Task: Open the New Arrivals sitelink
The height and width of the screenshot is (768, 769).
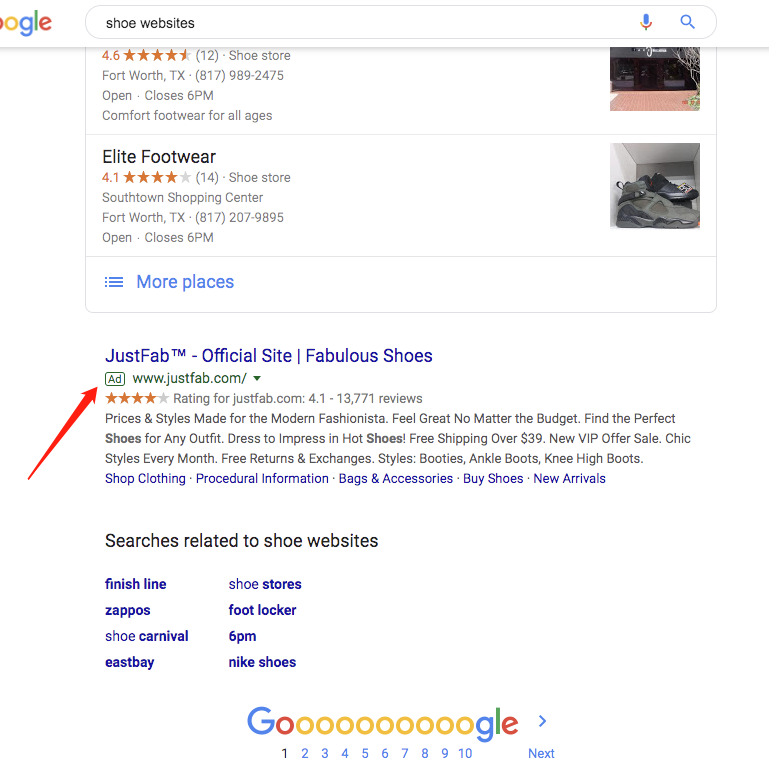Action: [x=569, y=479]
